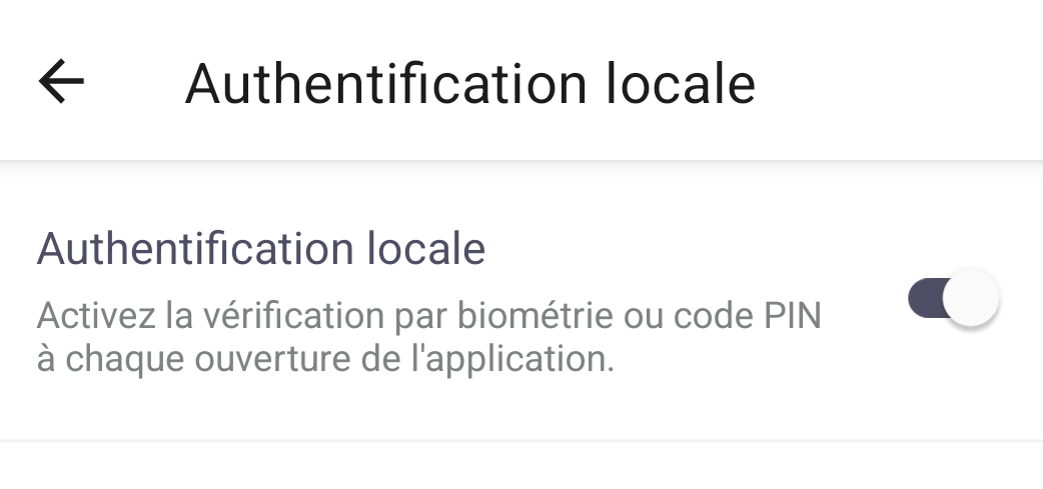Disable local authentication switch
The width and height of the screenshot is (1043, 489).
[x=953, y=298]
